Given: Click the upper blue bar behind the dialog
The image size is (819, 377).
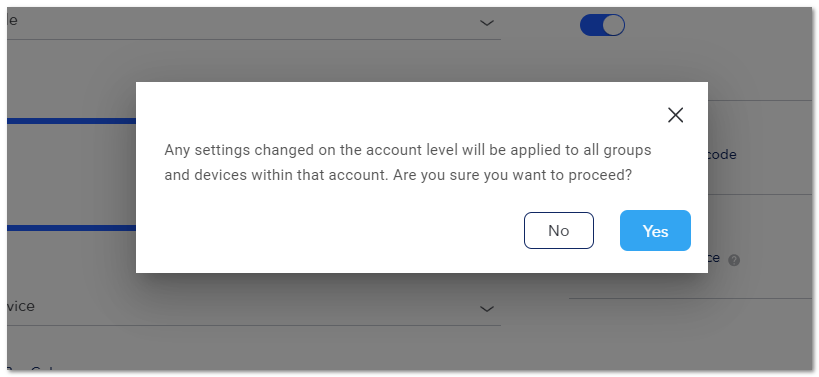Looking at the screenshot, I should pyautogui.click(x=72, y=121).
